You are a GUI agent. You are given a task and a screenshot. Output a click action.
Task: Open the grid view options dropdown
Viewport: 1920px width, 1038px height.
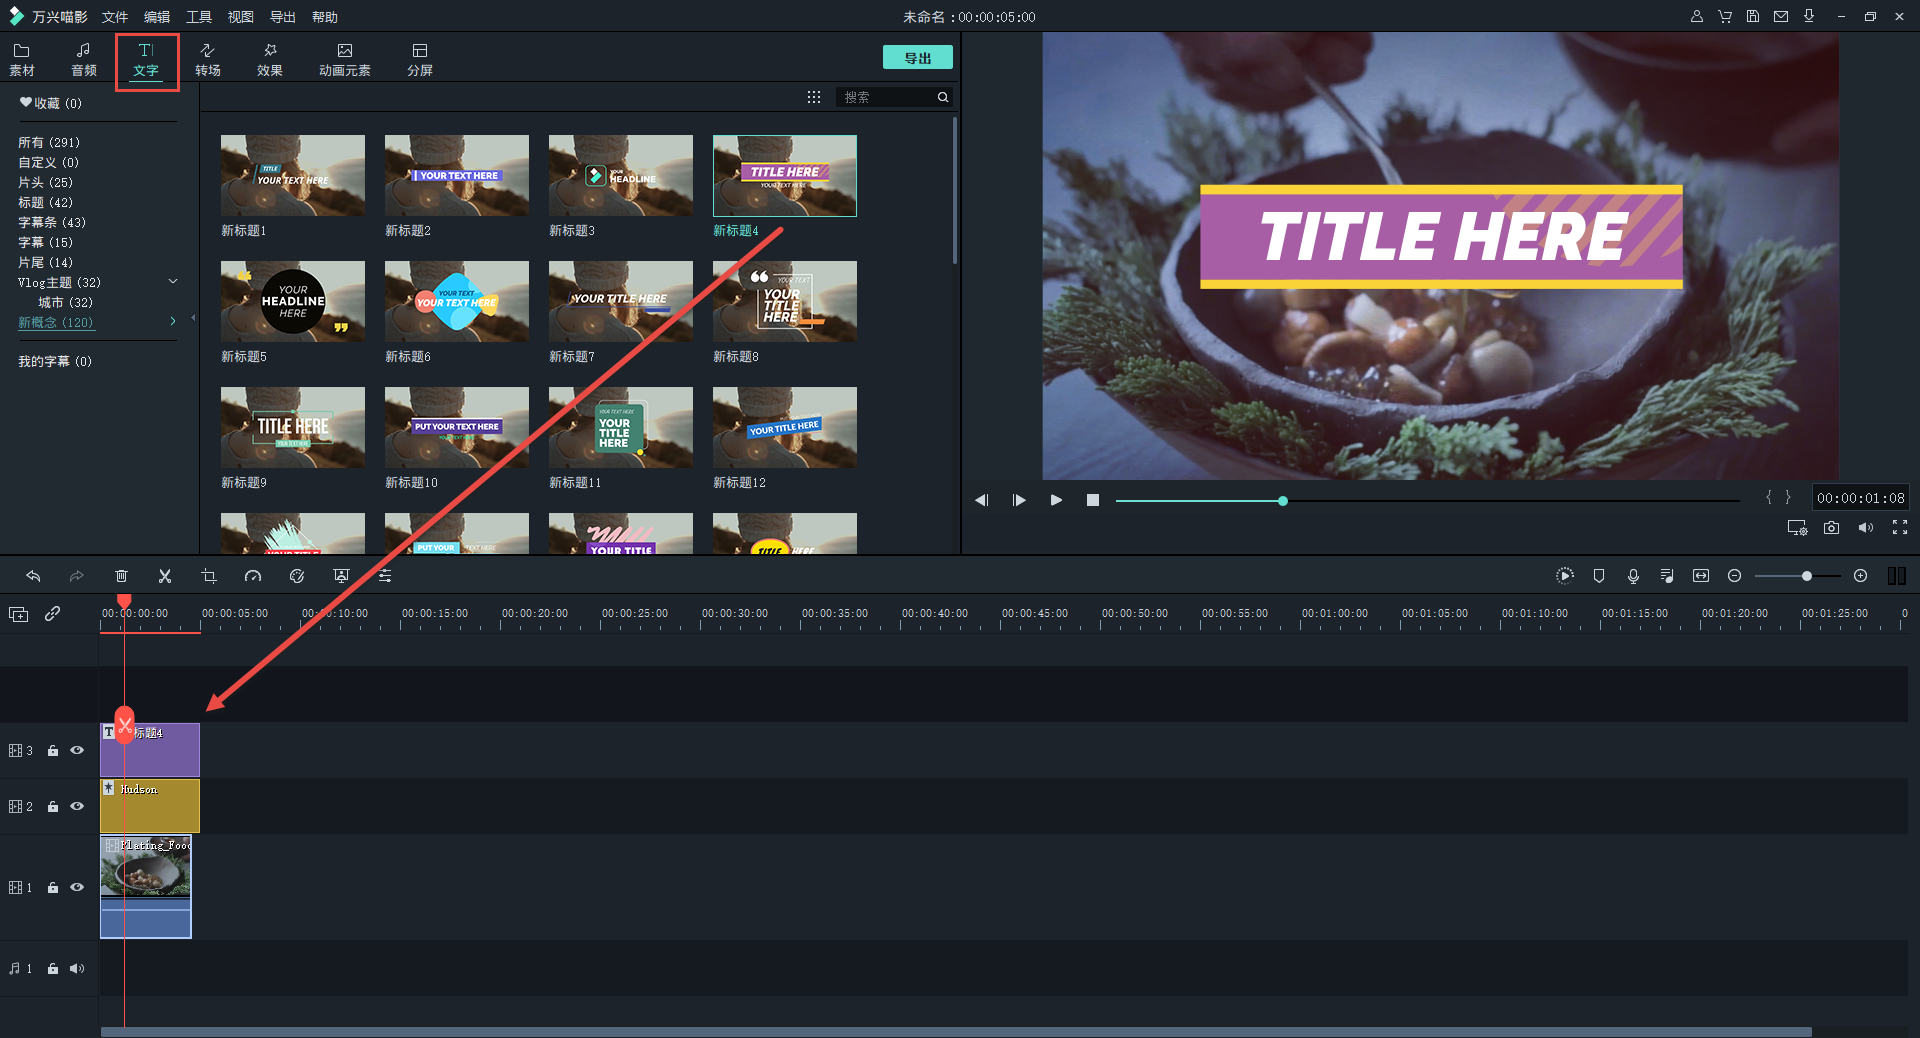pos(814,97)
